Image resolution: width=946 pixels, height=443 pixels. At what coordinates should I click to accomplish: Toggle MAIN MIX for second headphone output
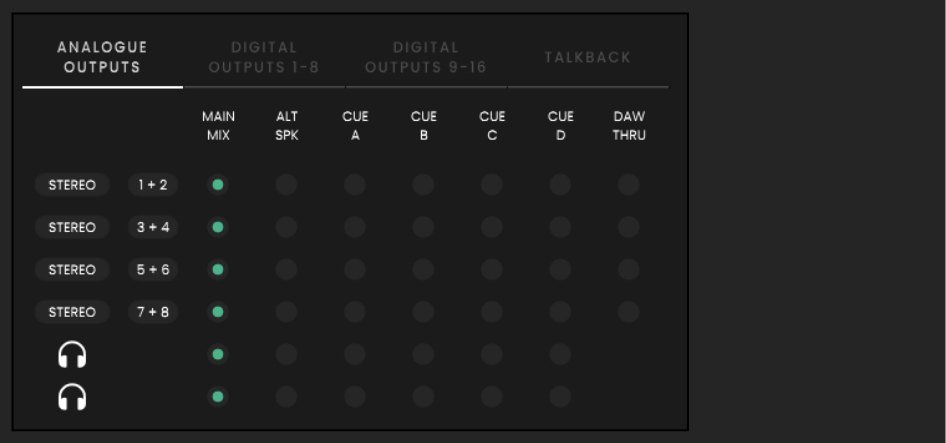click(218, 397)
